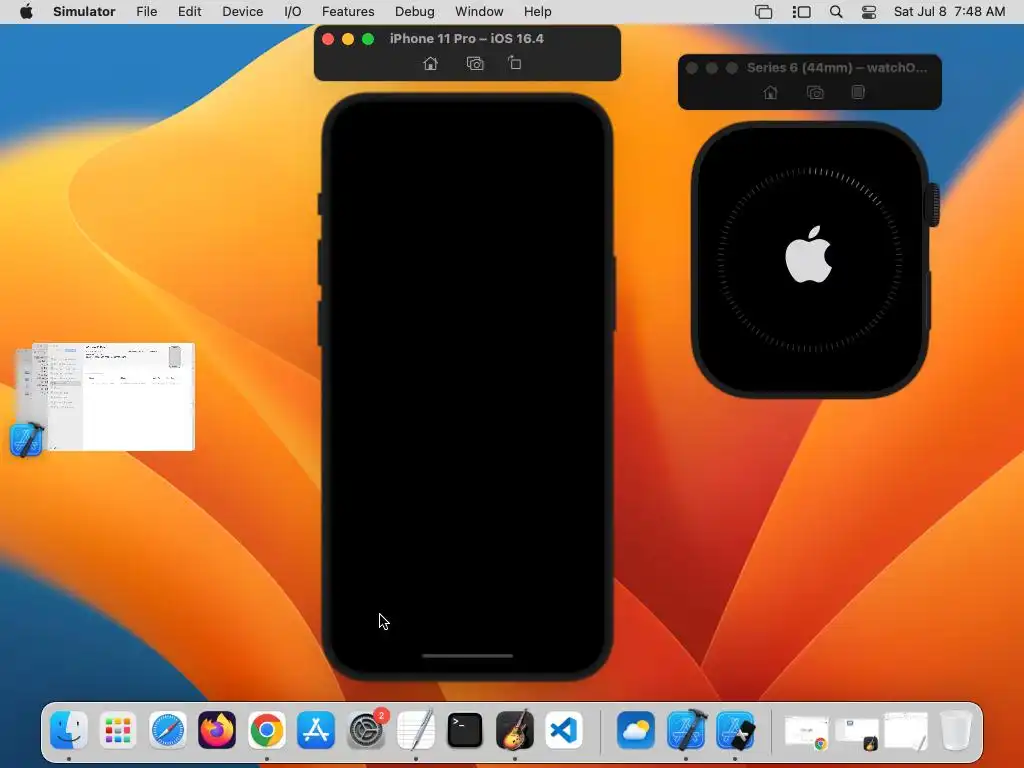Viewport: 1024px width, 768px height.
Task: Open the Apple menu
Action: coord(26,12)
